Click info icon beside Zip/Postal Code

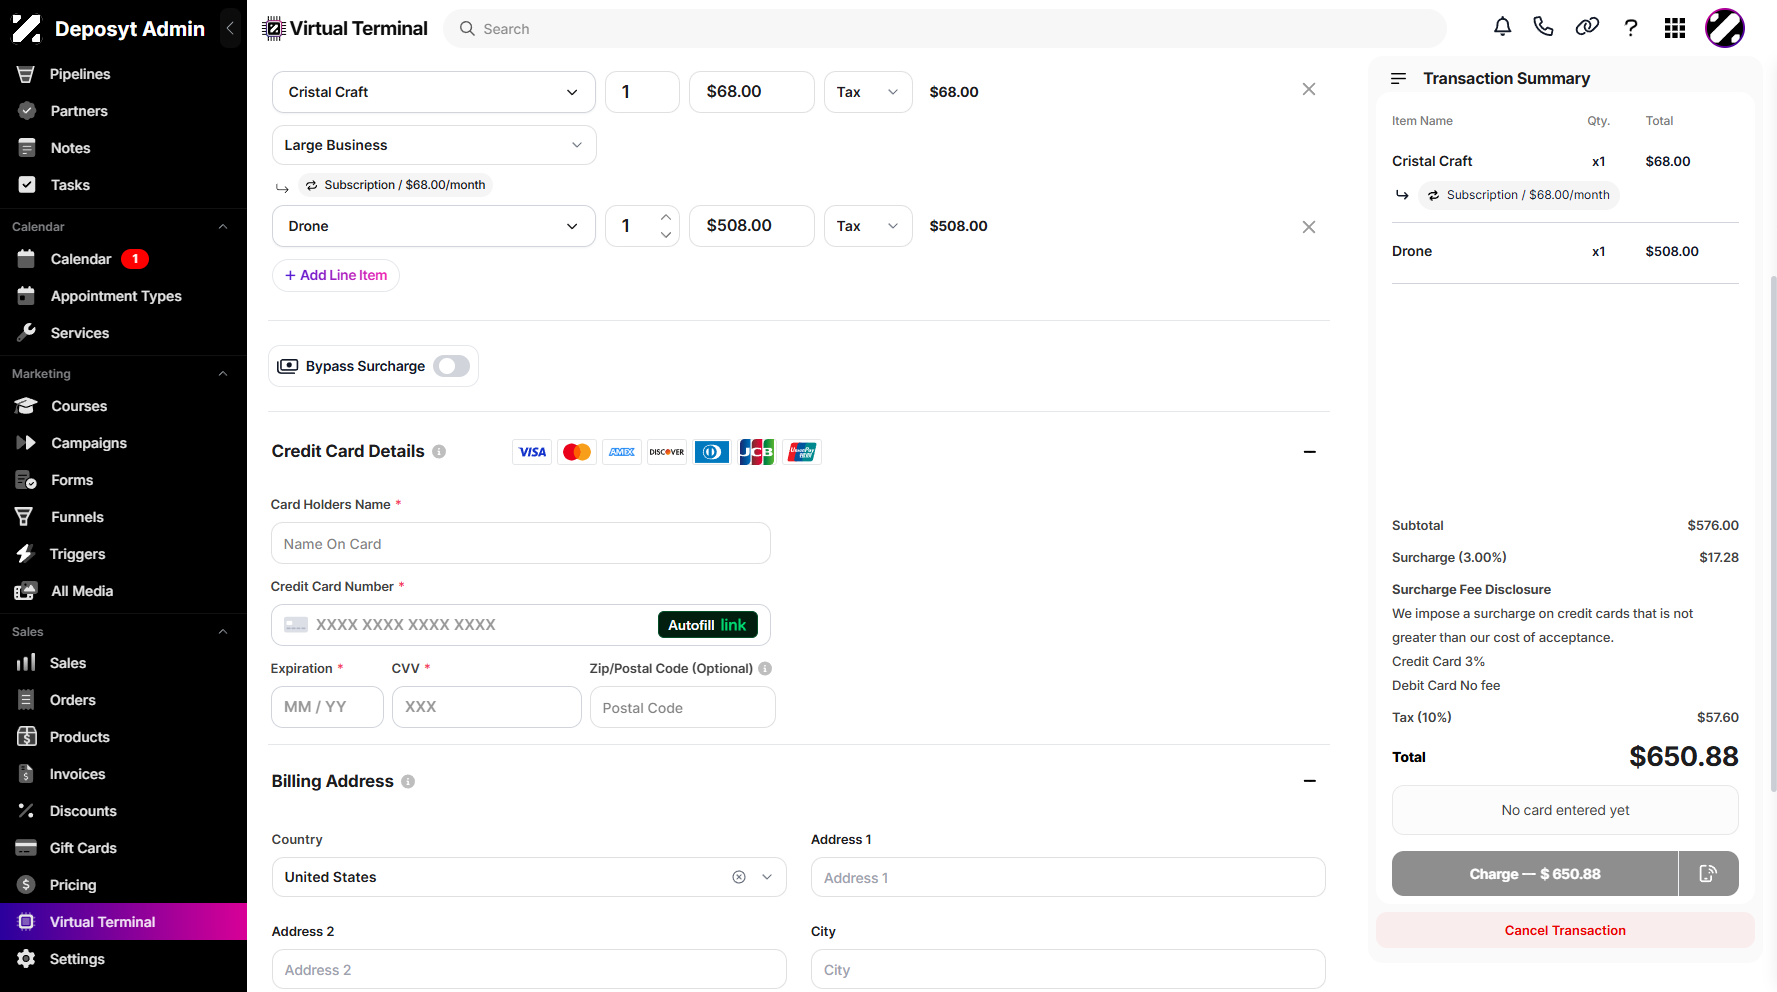765,669
